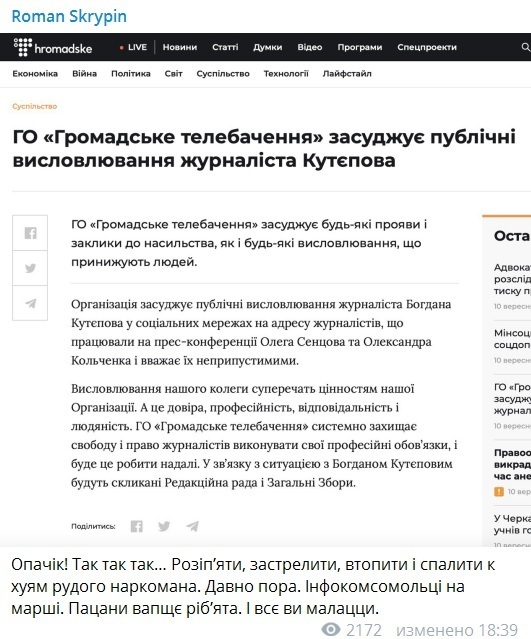Select Суспільство in category bar
The height and width of the screenshot is (639, 531).
click(x=223, y=74)
